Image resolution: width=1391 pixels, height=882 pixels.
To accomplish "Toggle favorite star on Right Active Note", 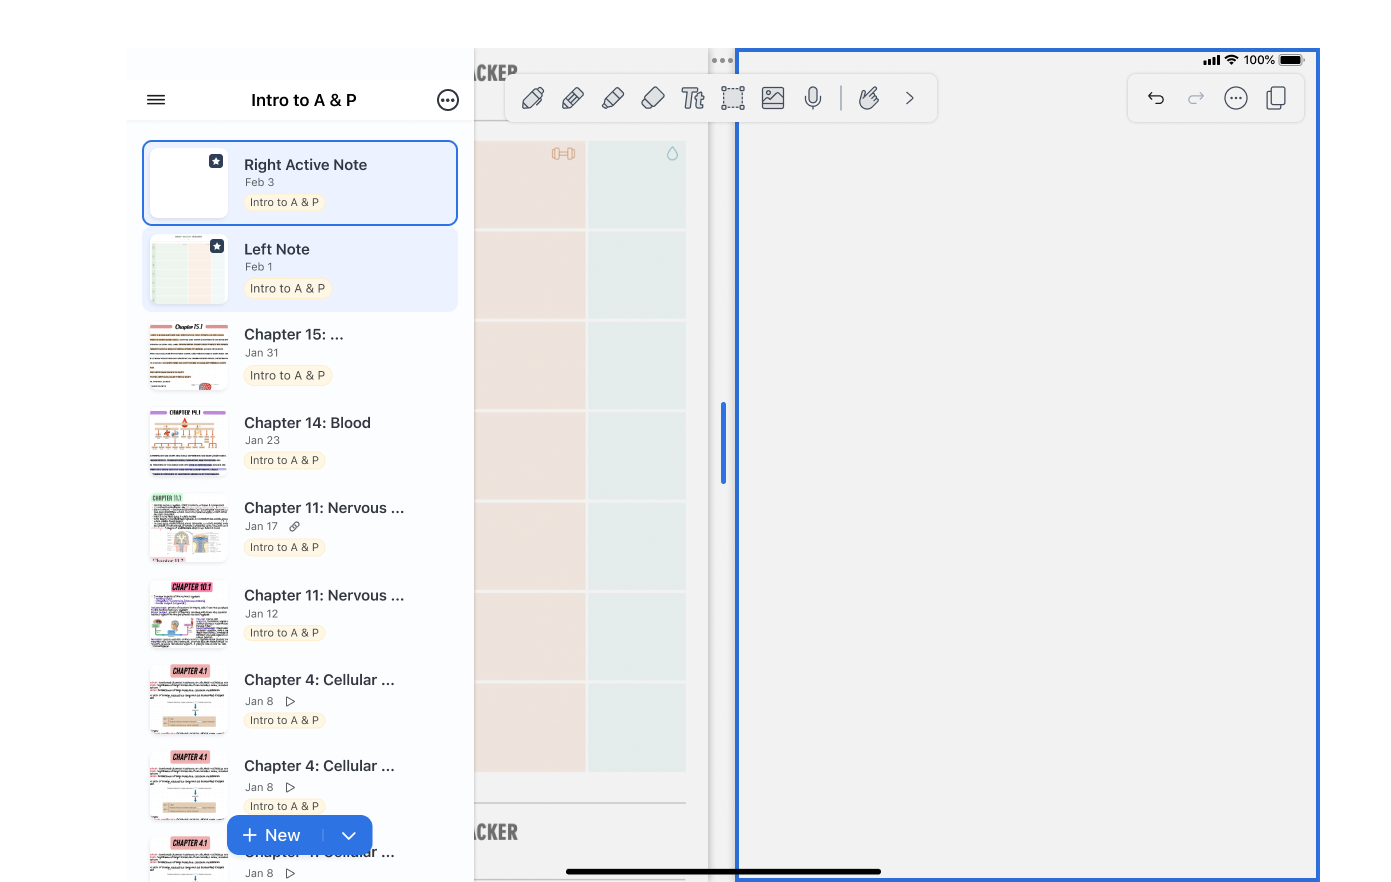I will click(216, 161).
